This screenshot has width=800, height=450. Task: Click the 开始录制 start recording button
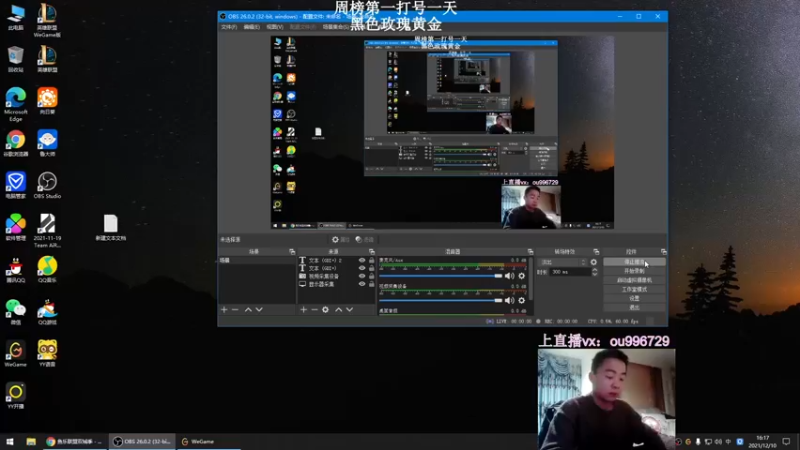tap(634, 271)
